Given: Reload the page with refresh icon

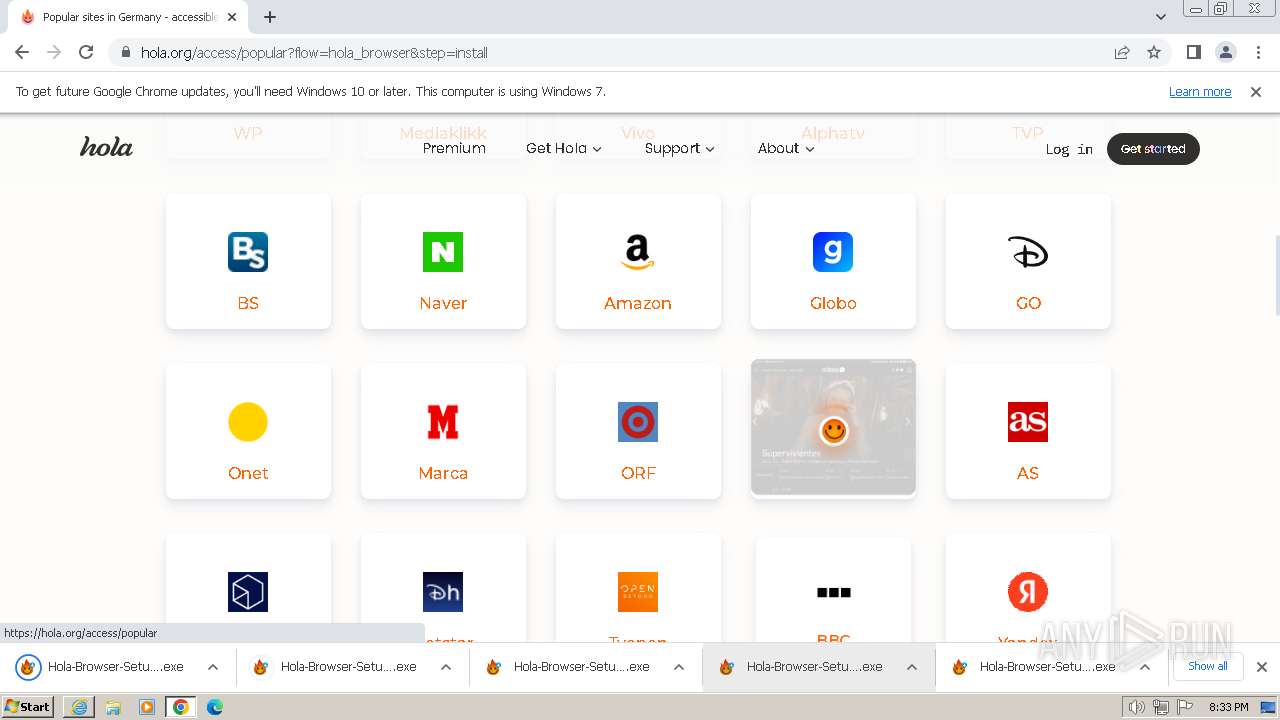Looking at the screenshot, I should 86,52.
